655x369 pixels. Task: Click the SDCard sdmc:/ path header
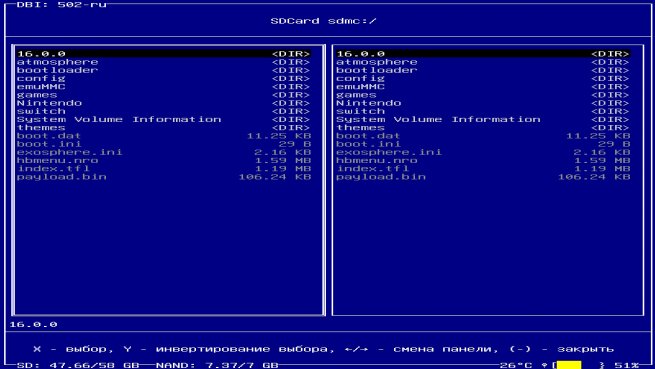323,21
